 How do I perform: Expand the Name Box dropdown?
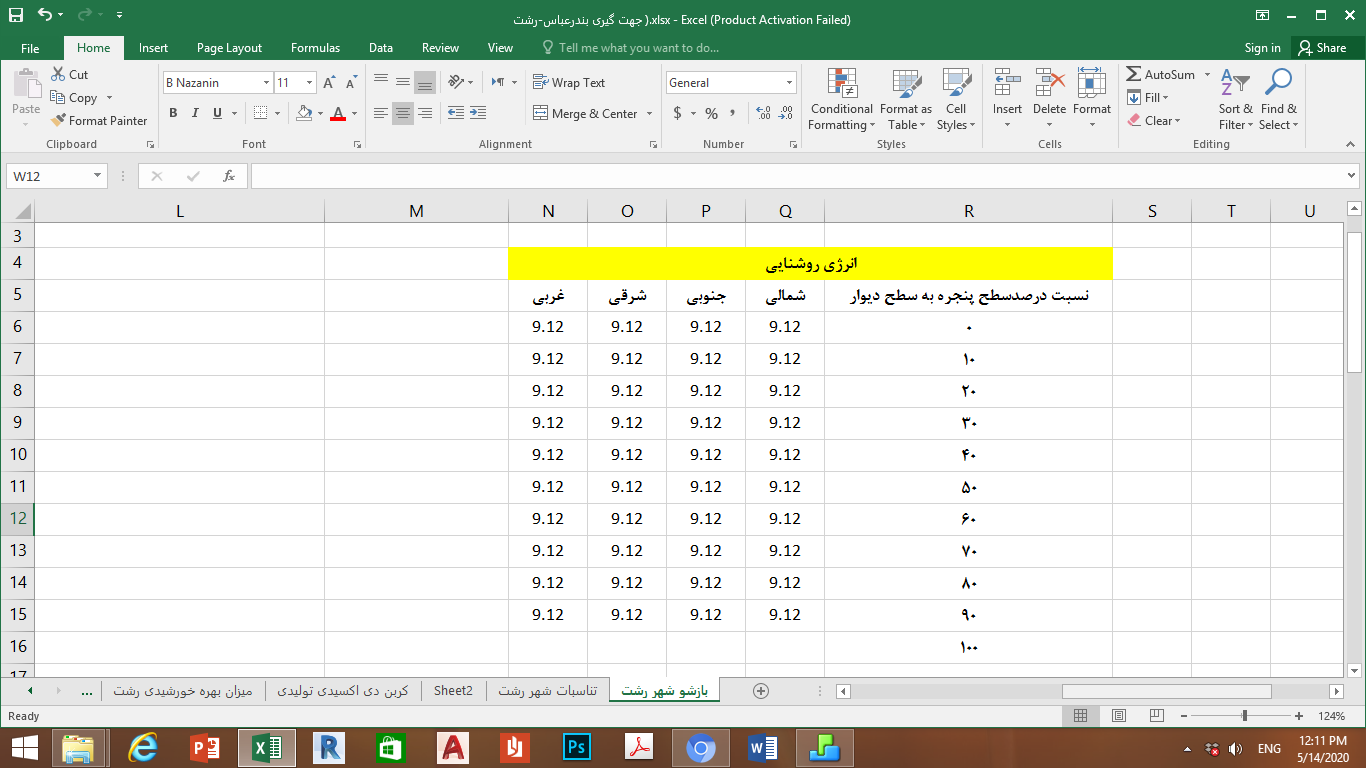[97, 176]
